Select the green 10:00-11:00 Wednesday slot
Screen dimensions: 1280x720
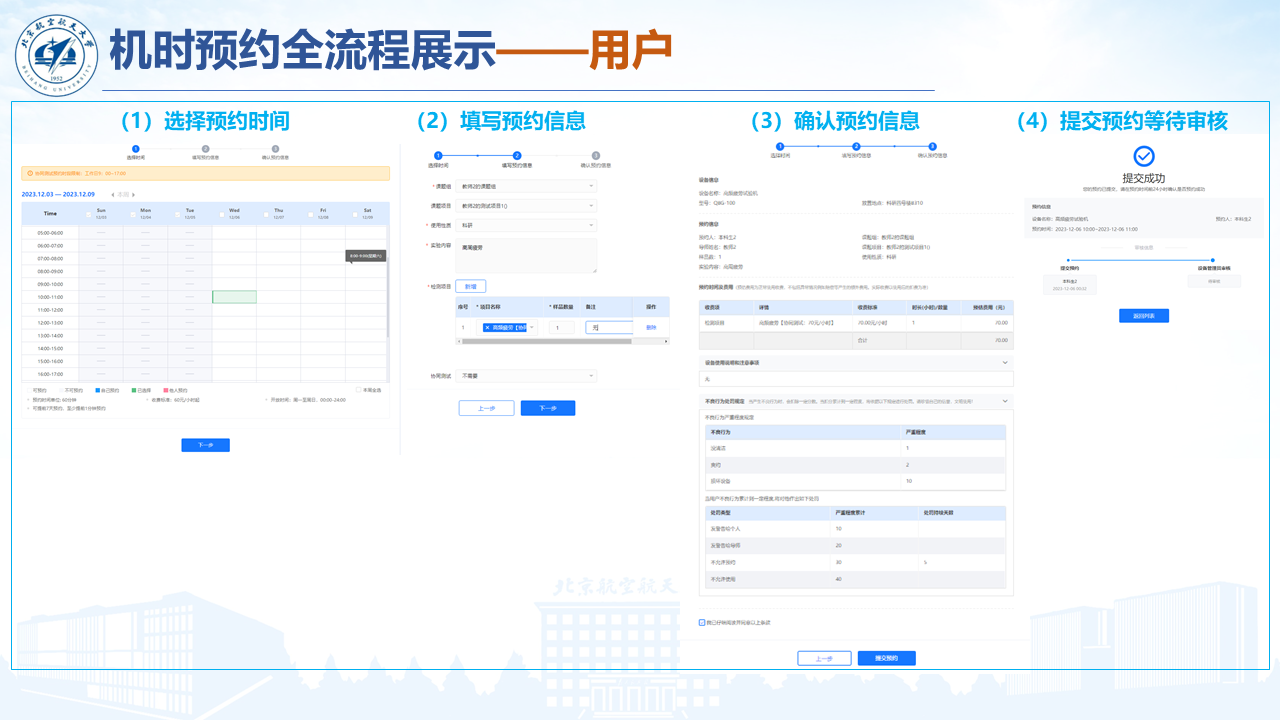click(234, 297)
